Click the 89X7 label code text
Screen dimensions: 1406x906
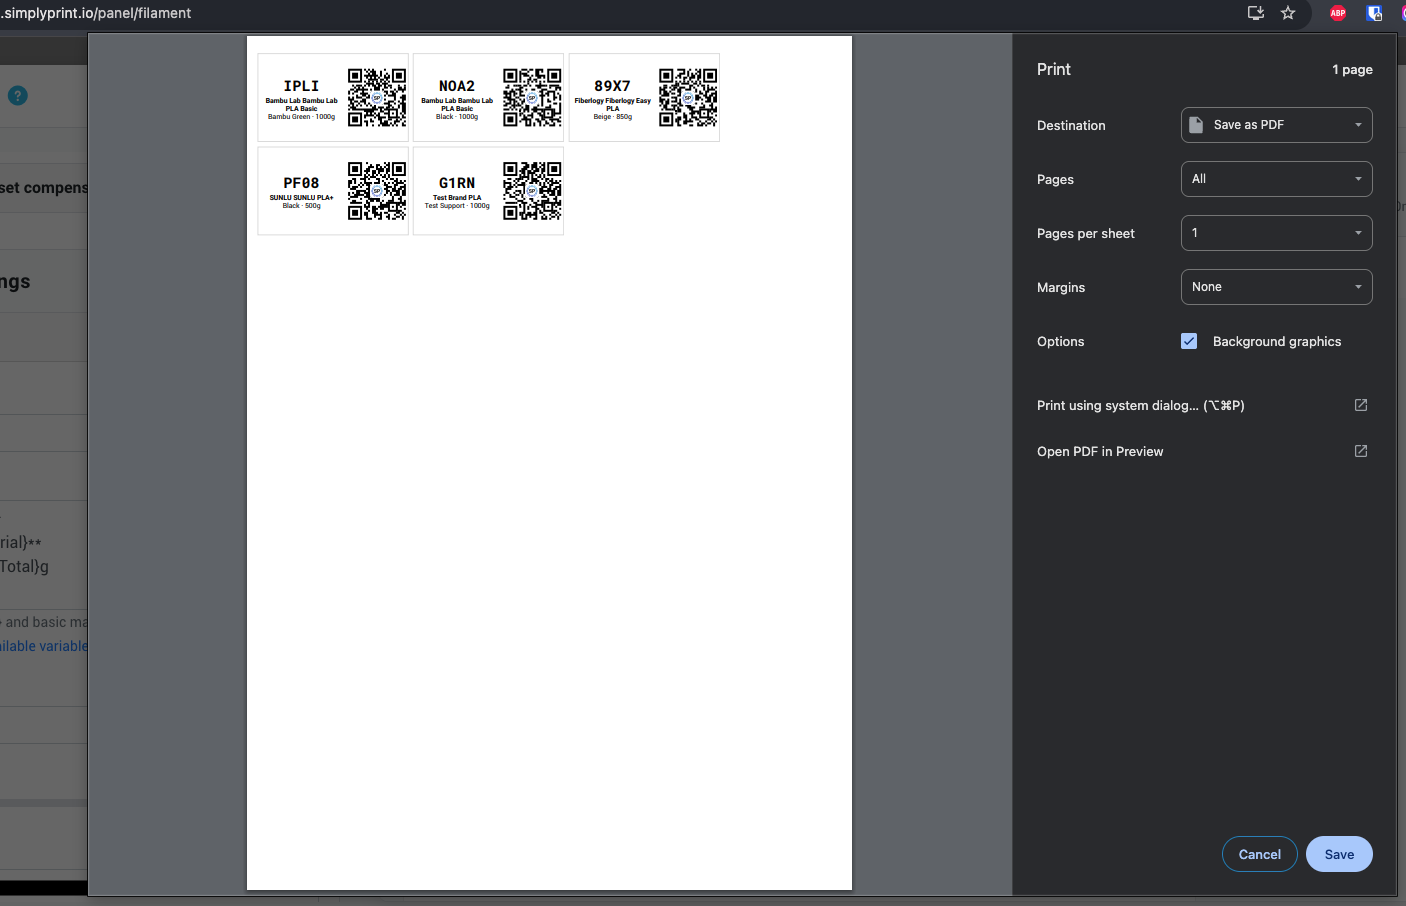click(612, 86)
